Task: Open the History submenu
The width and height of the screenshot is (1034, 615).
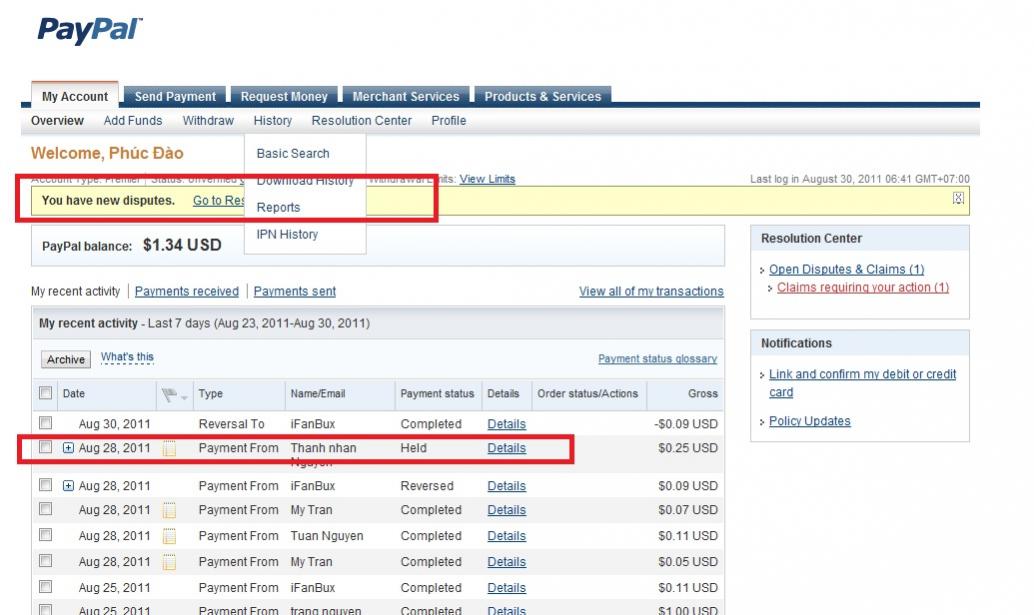Action: [273, 121]
